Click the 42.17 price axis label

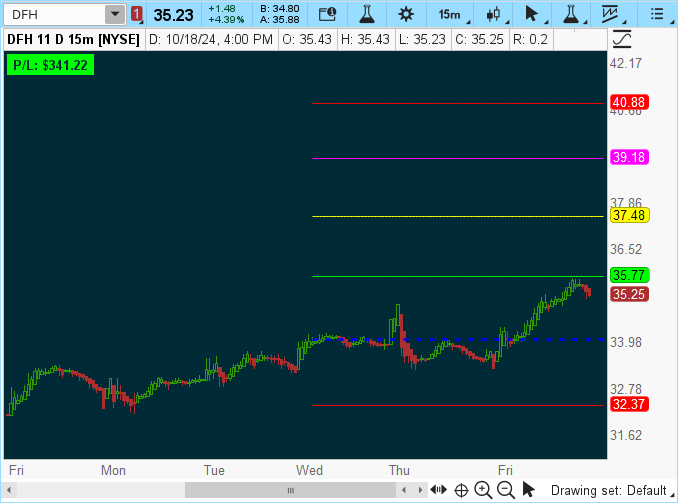626,64
